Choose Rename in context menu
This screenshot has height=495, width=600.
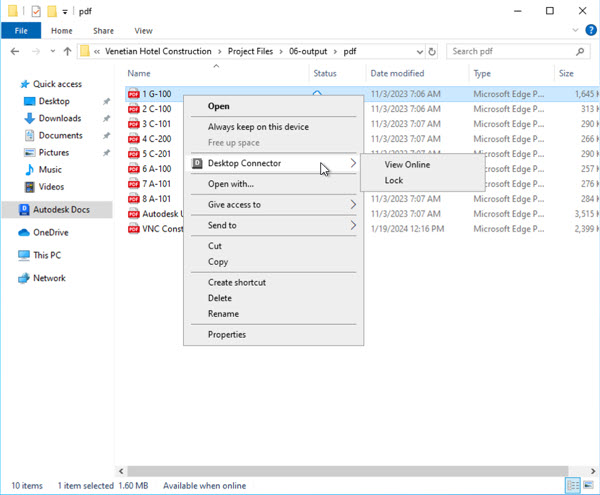click(223, 314)
